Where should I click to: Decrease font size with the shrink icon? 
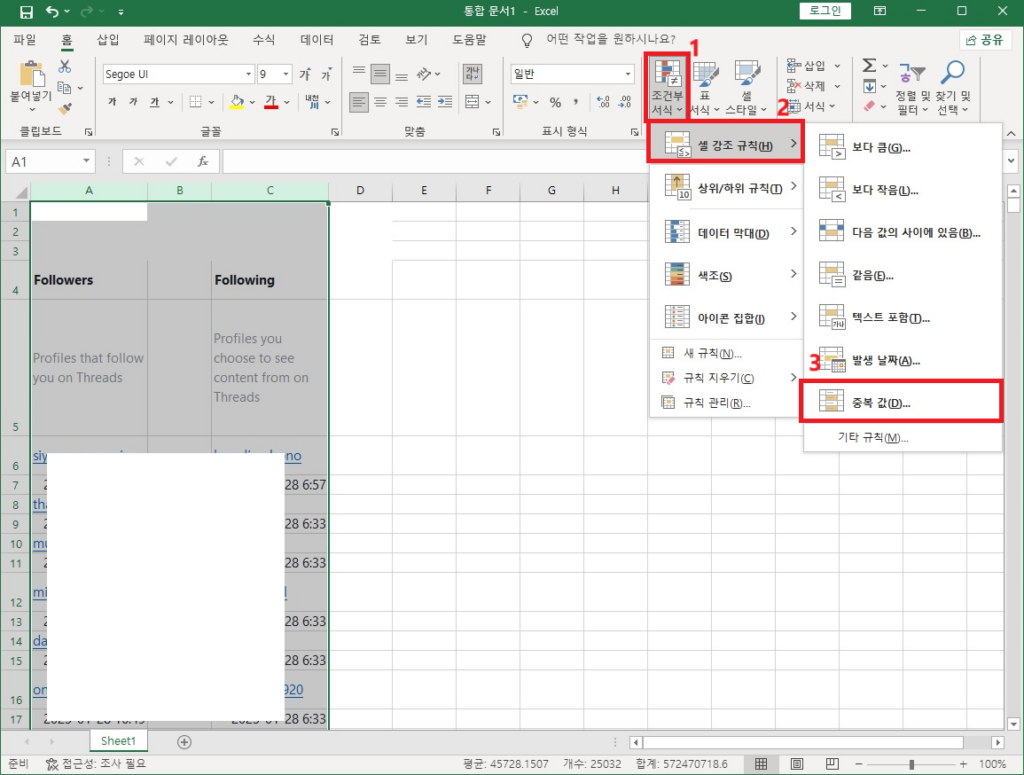(x=327, y=74)
